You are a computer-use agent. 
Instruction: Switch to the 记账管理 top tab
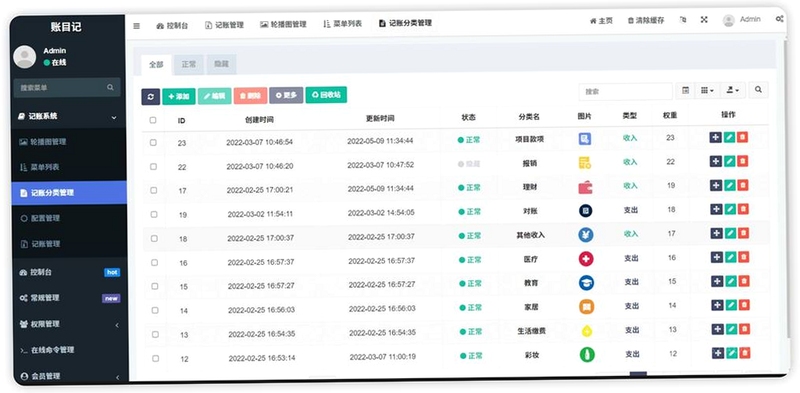click(224, 25)
